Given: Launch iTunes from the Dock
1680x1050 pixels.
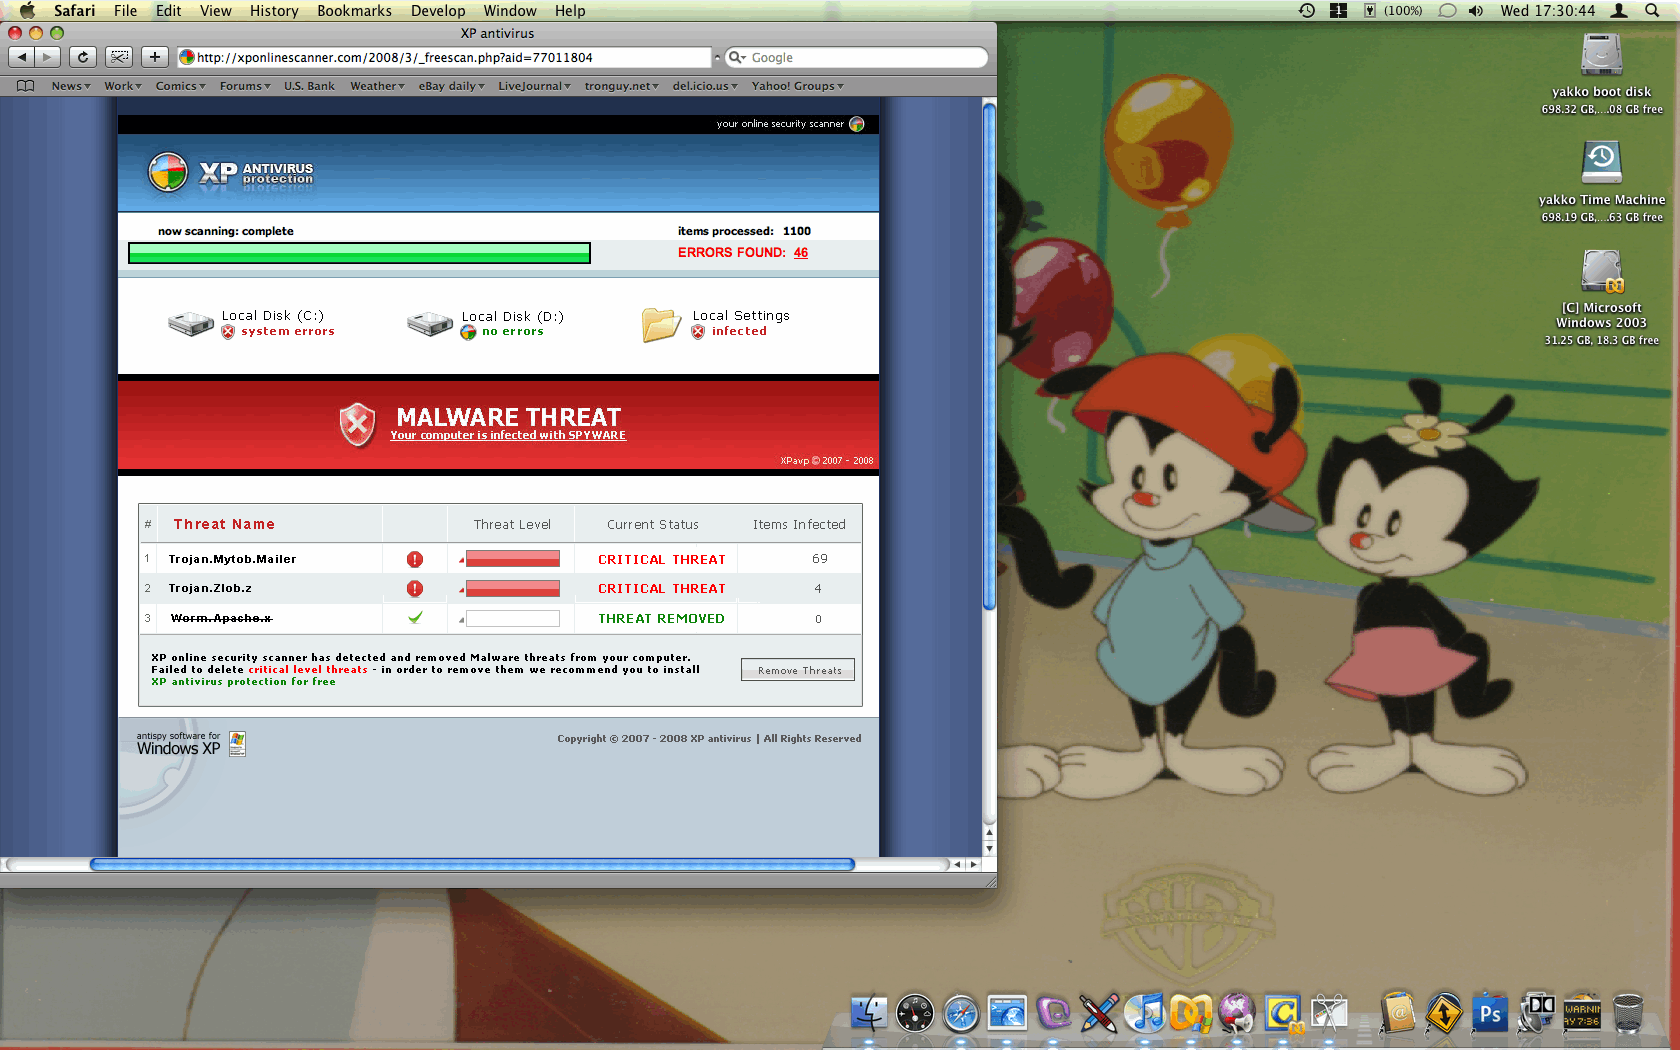Looking at the screenshot, I should point(1145,1013).
